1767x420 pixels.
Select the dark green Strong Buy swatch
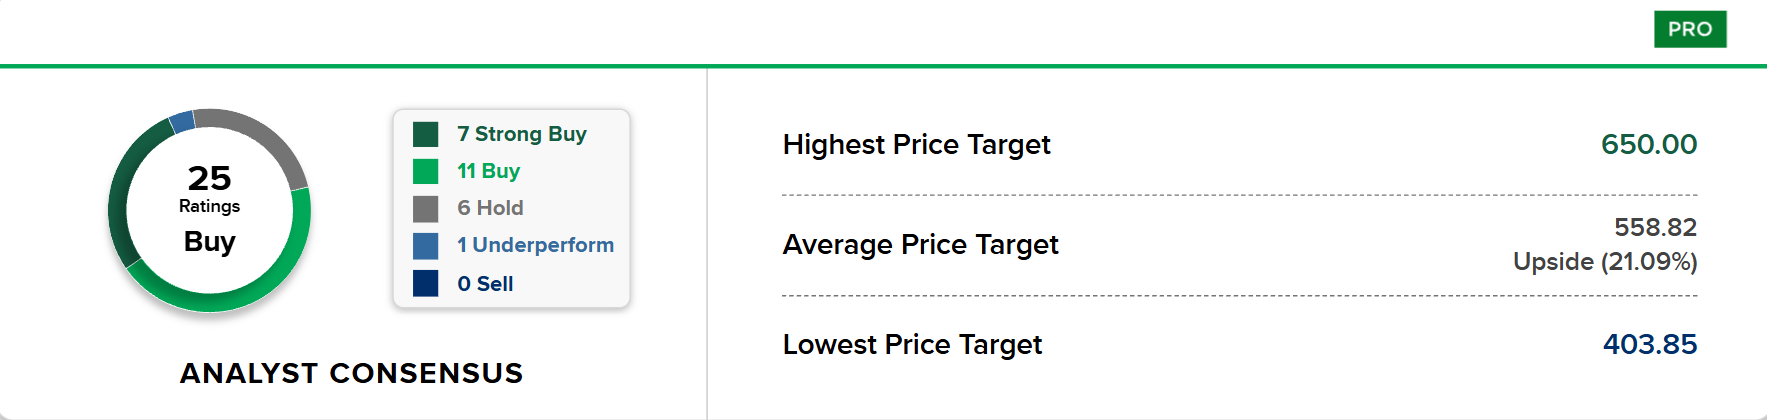[425, 134]
